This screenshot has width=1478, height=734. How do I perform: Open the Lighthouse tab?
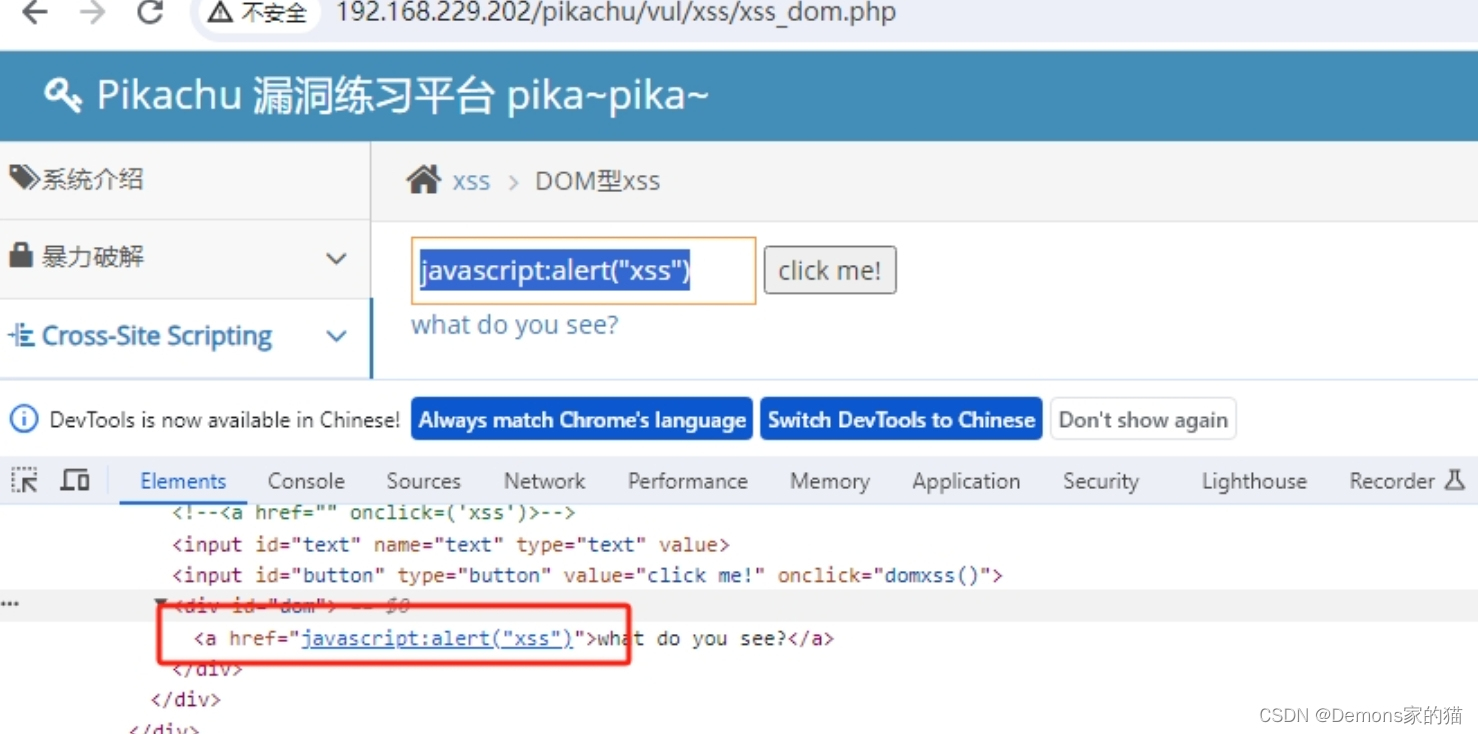(x=1254, y=481)
